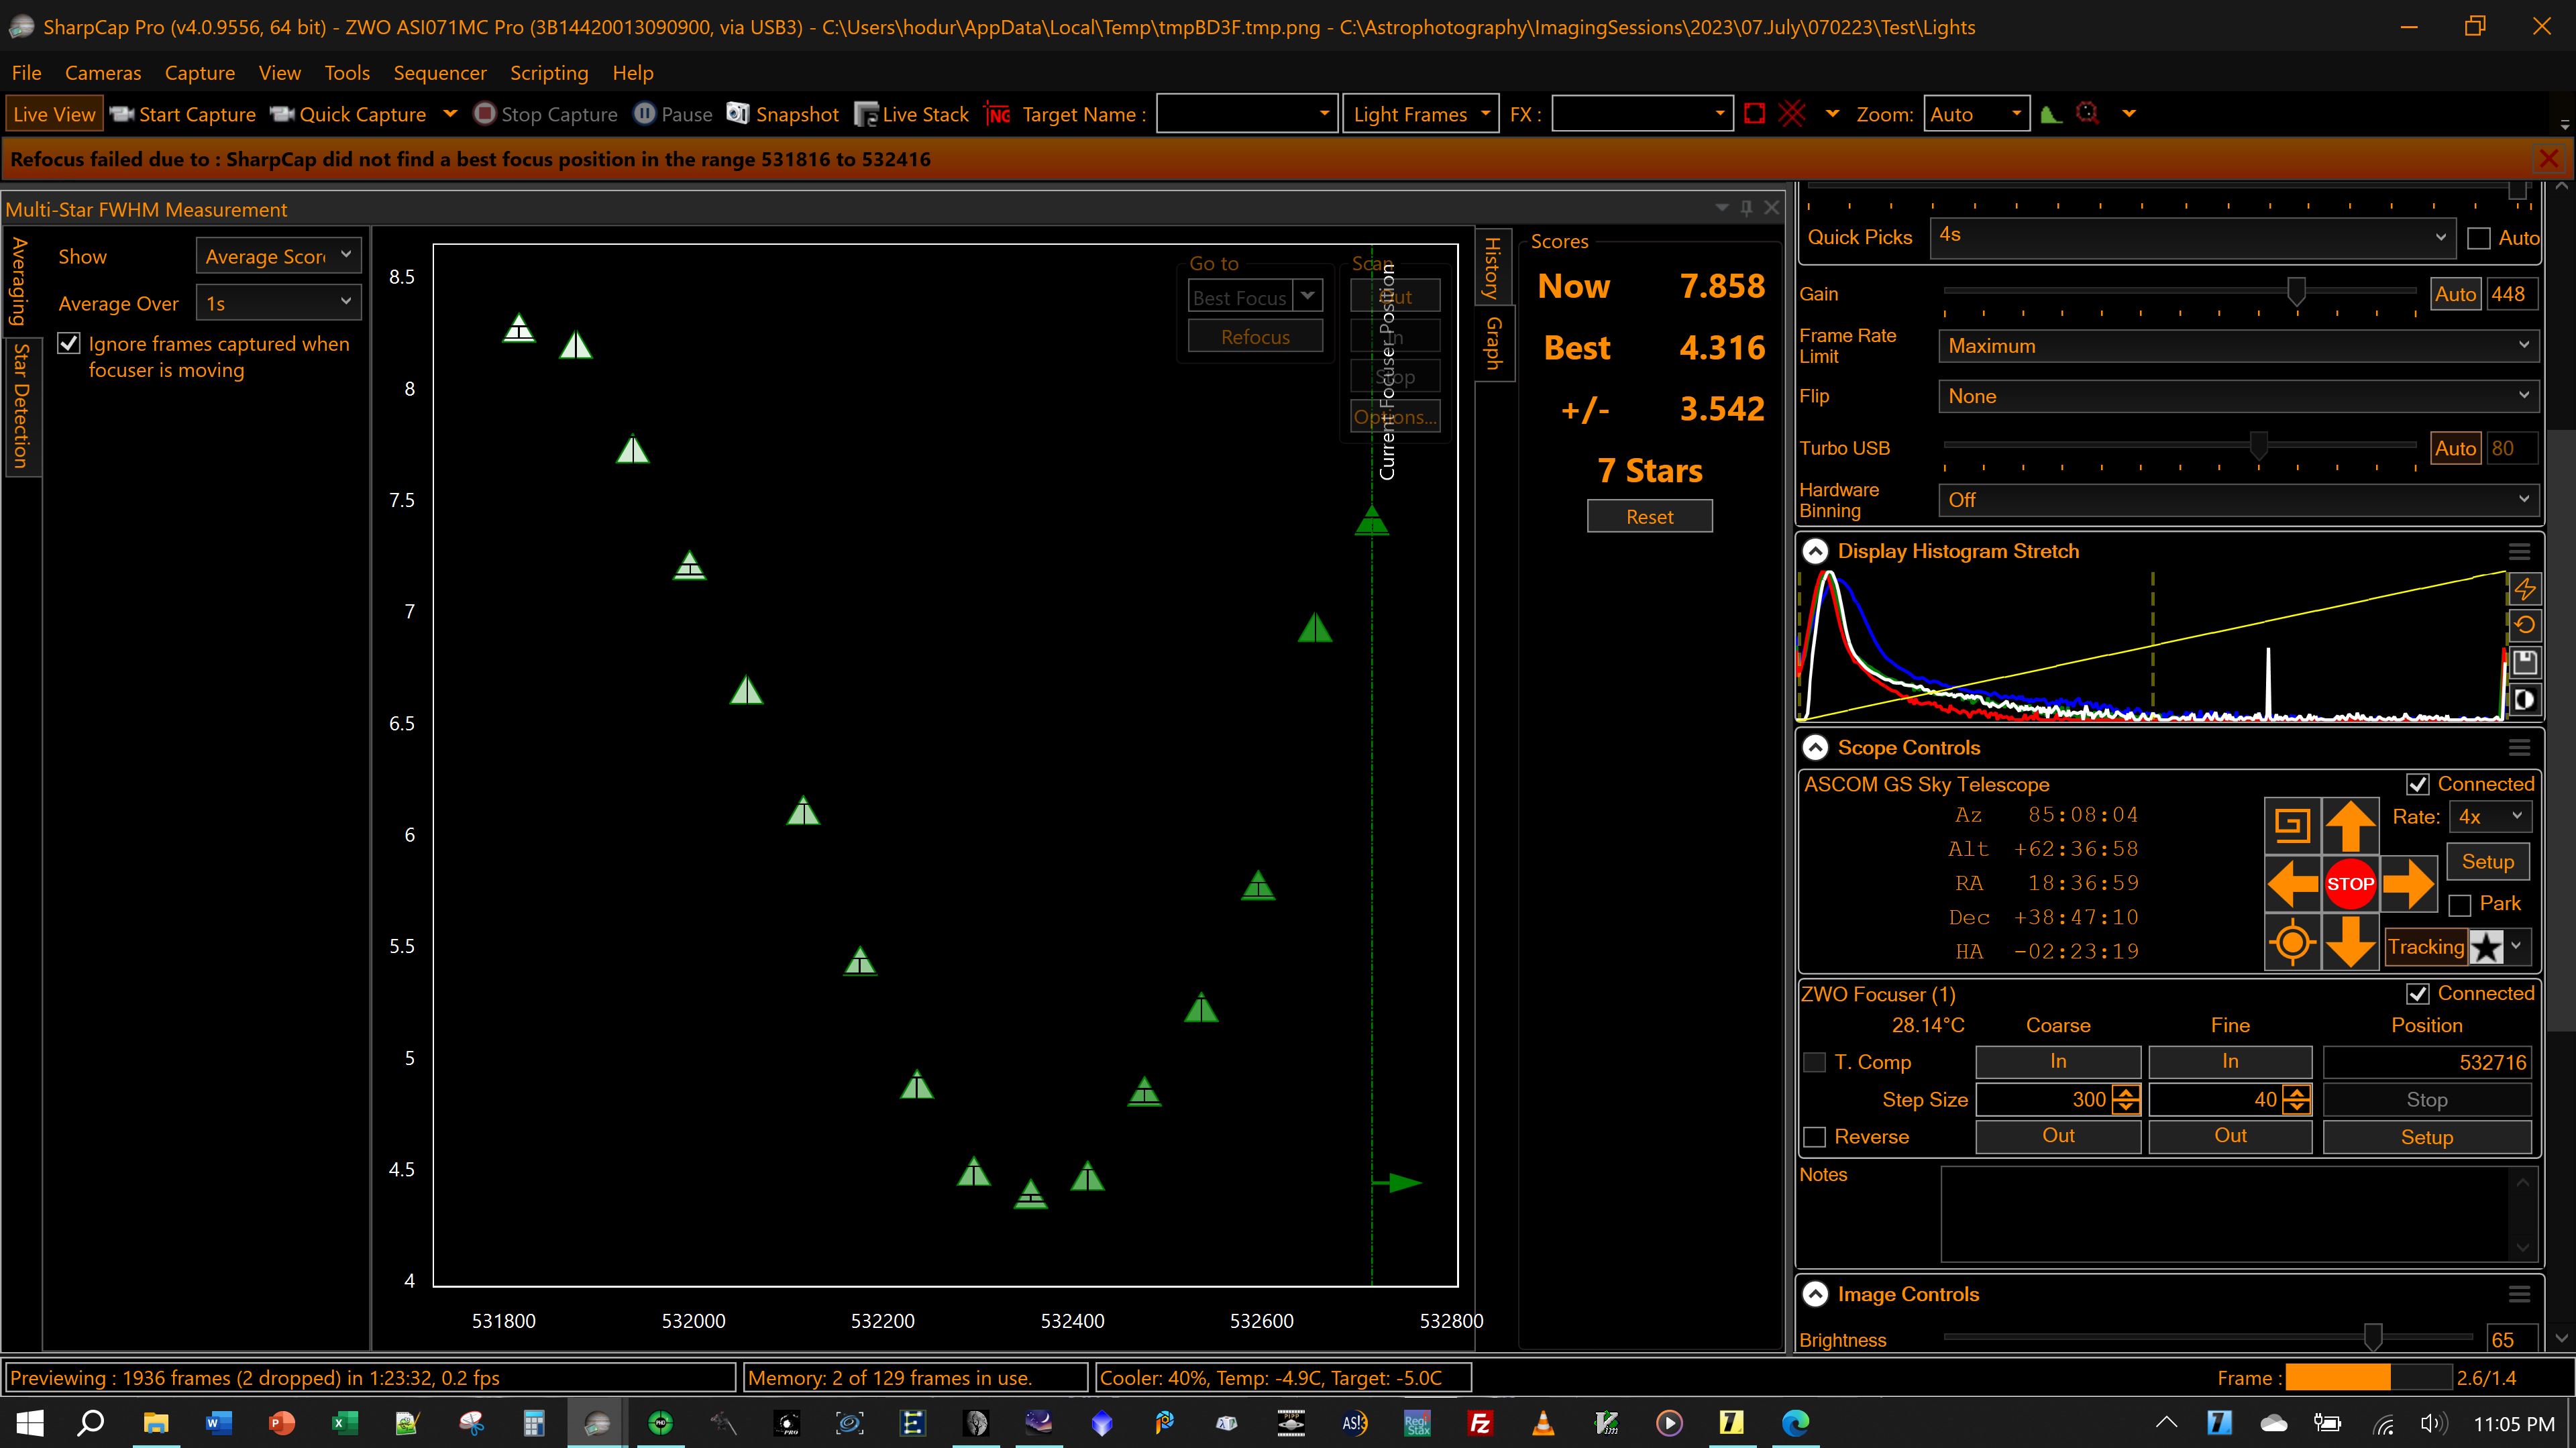Adjust the Turbo USB slider
The height and width of the screenshot is (1448, 2576).
click(2258, 445)
